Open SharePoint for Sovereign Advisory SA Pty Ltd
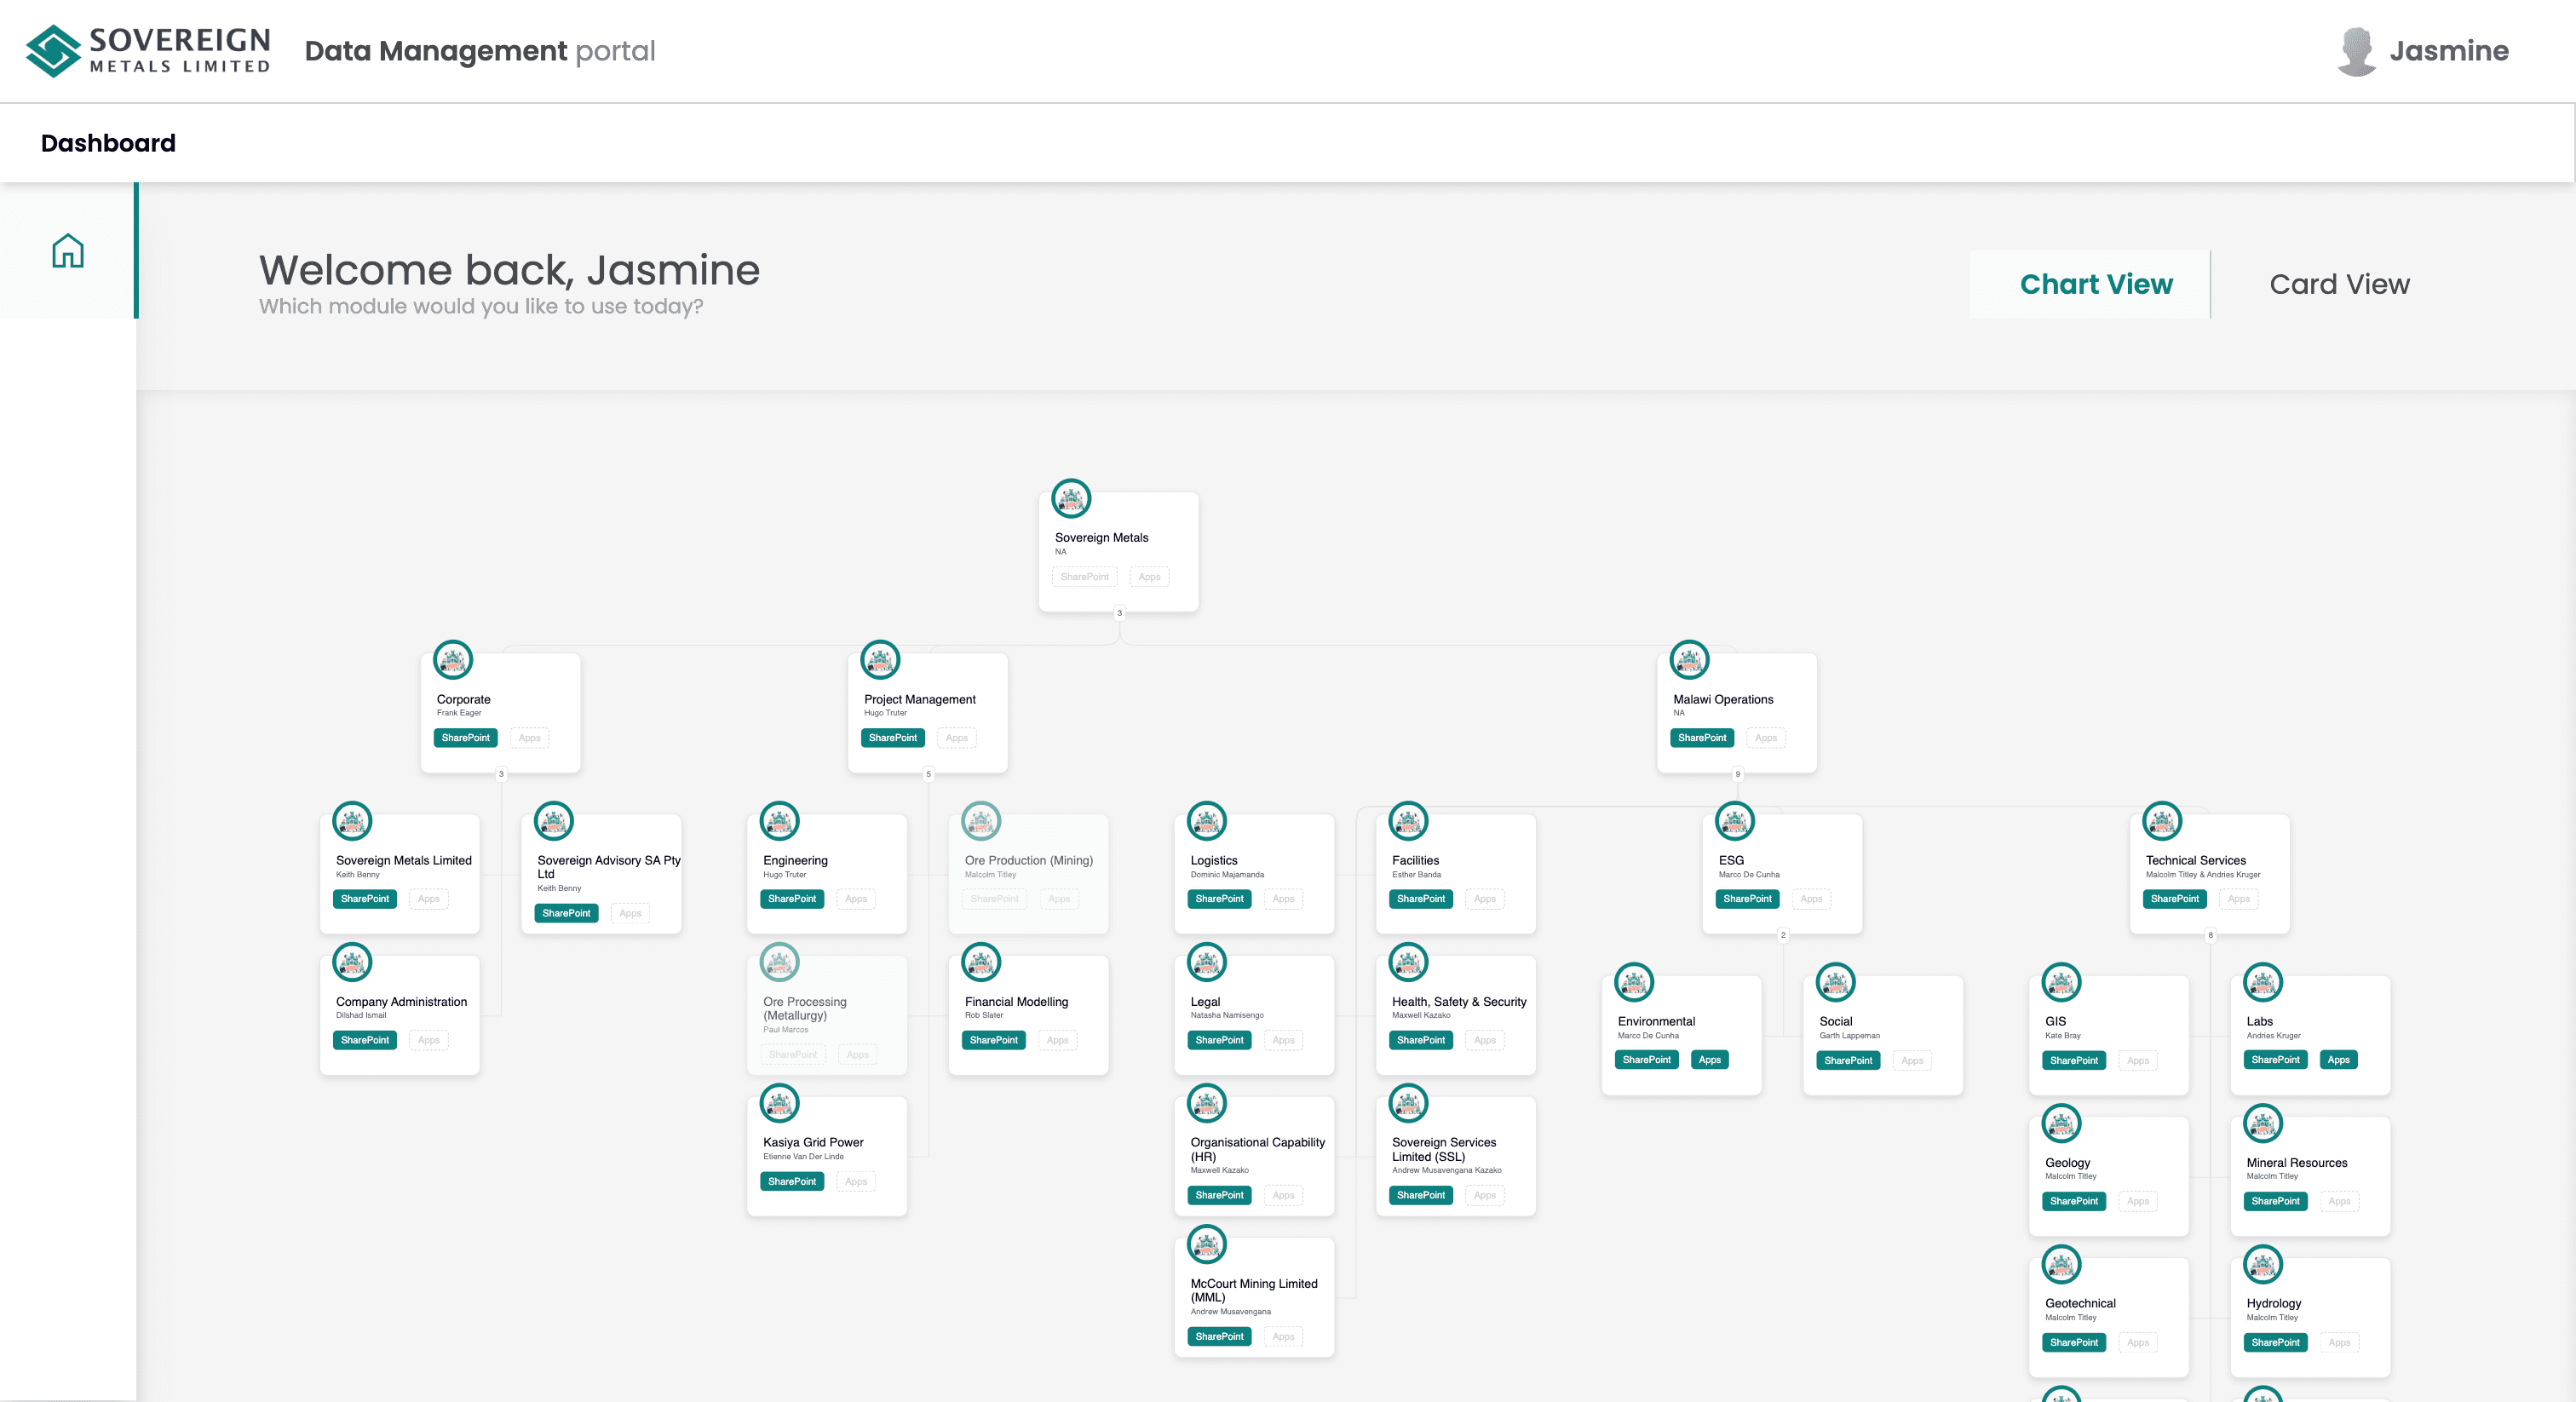 click(566, 913)
